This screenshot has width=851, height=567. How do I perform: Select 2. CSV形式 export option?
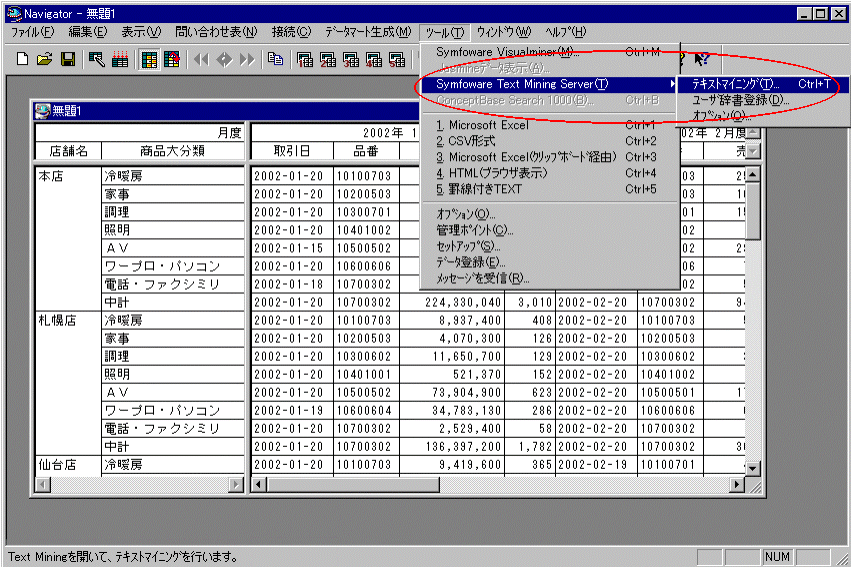tap(472, 141)
